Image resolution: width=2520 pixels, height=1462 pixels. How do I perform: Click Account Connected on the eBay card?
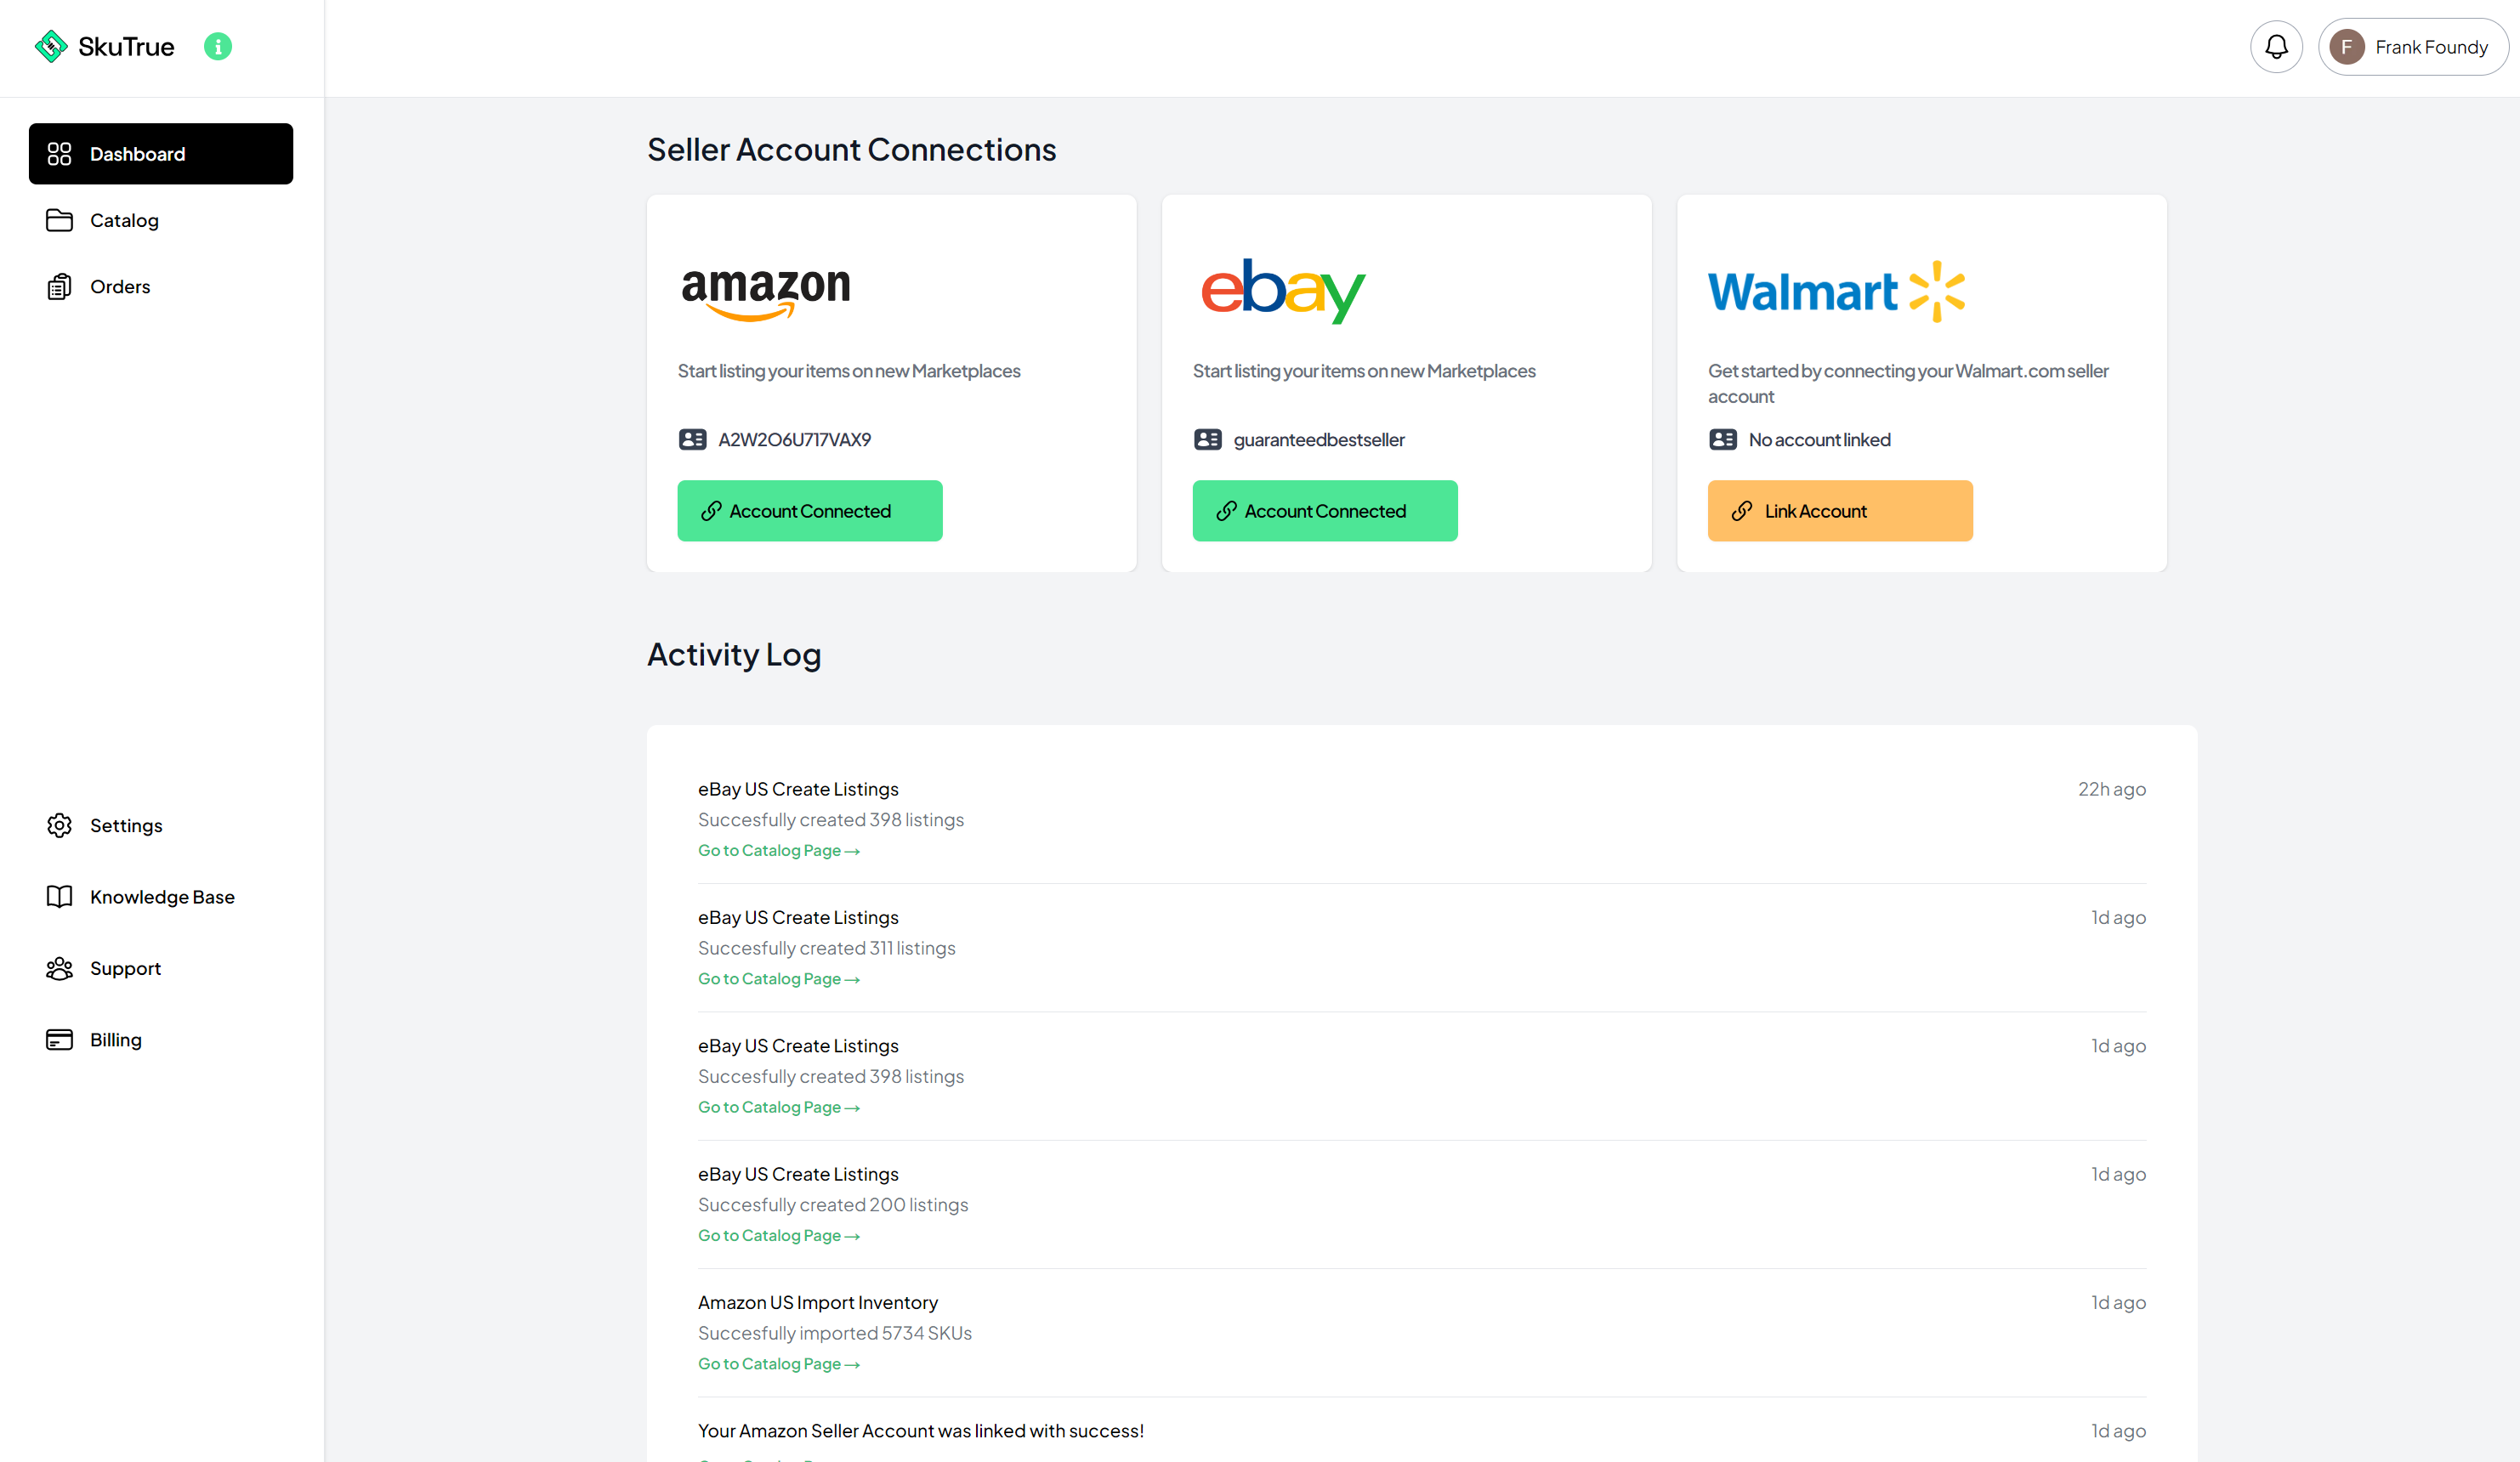tap(1324, 510)
